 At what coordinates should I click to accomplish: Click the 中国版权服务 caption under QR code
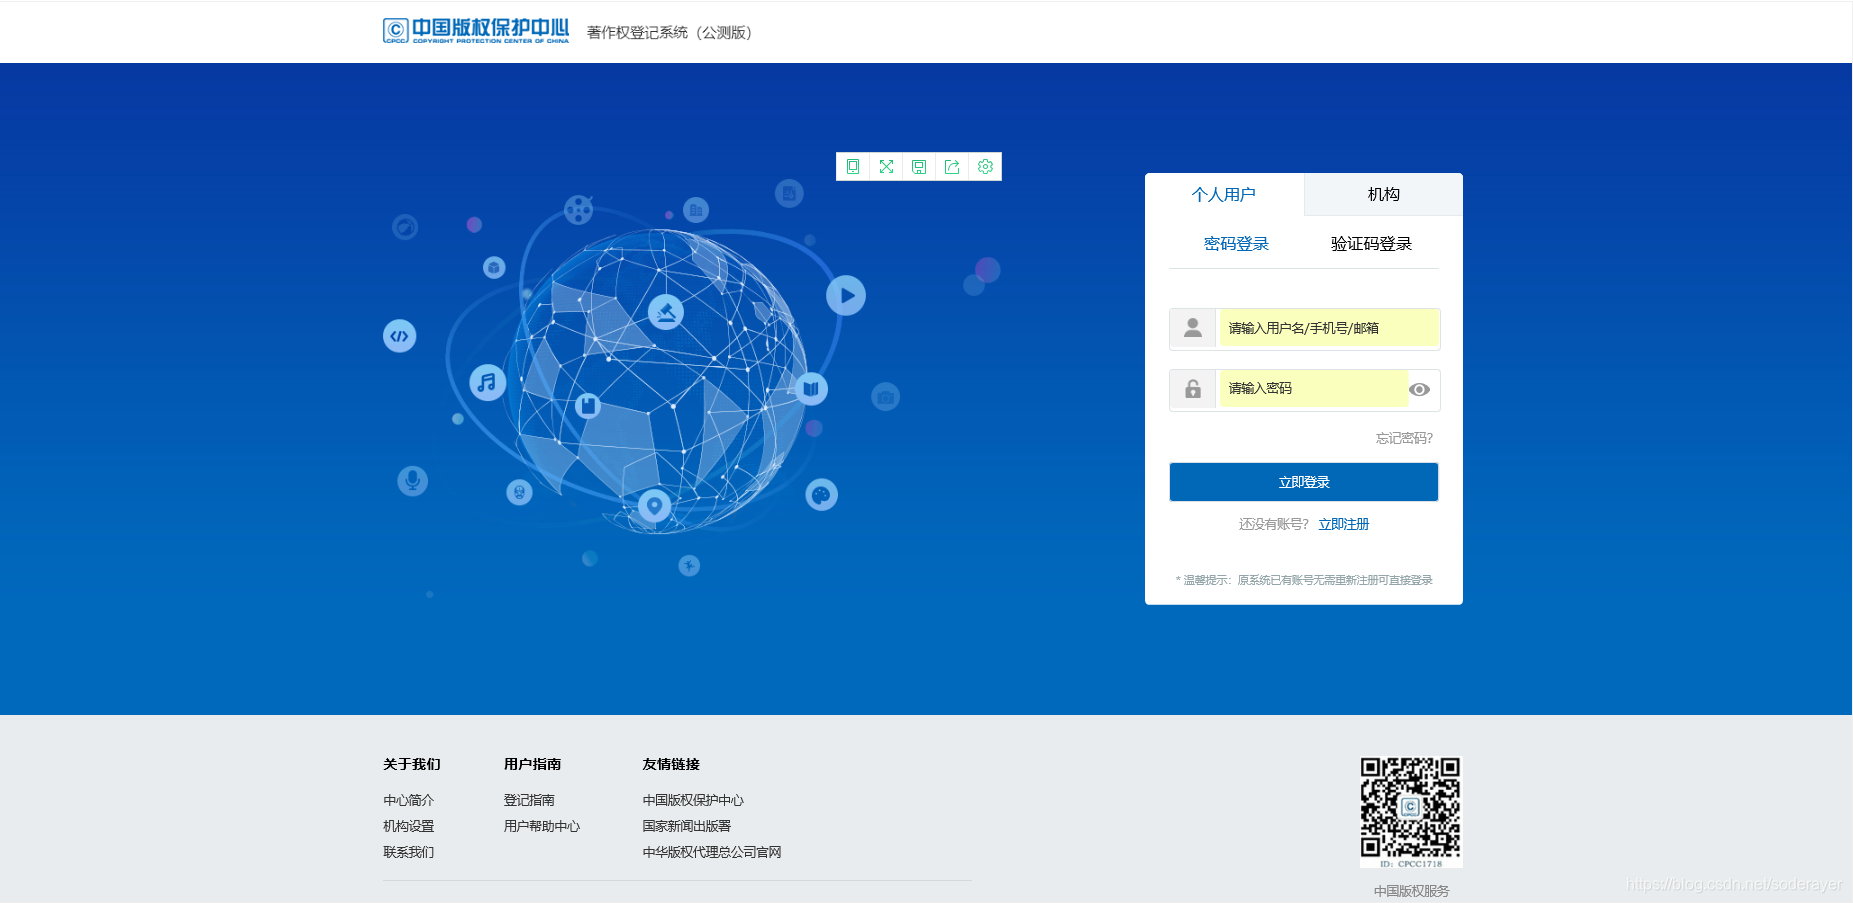(x=1411, y=891)
